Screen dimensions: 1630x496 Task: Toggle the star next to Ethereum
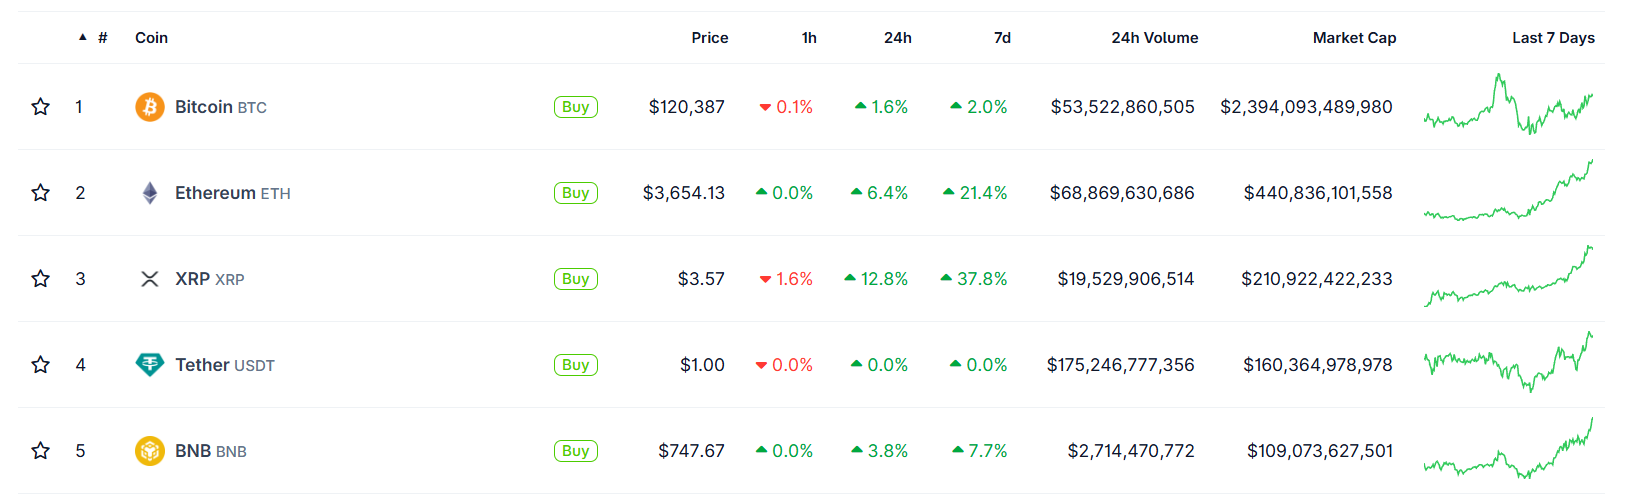point(41,193)
